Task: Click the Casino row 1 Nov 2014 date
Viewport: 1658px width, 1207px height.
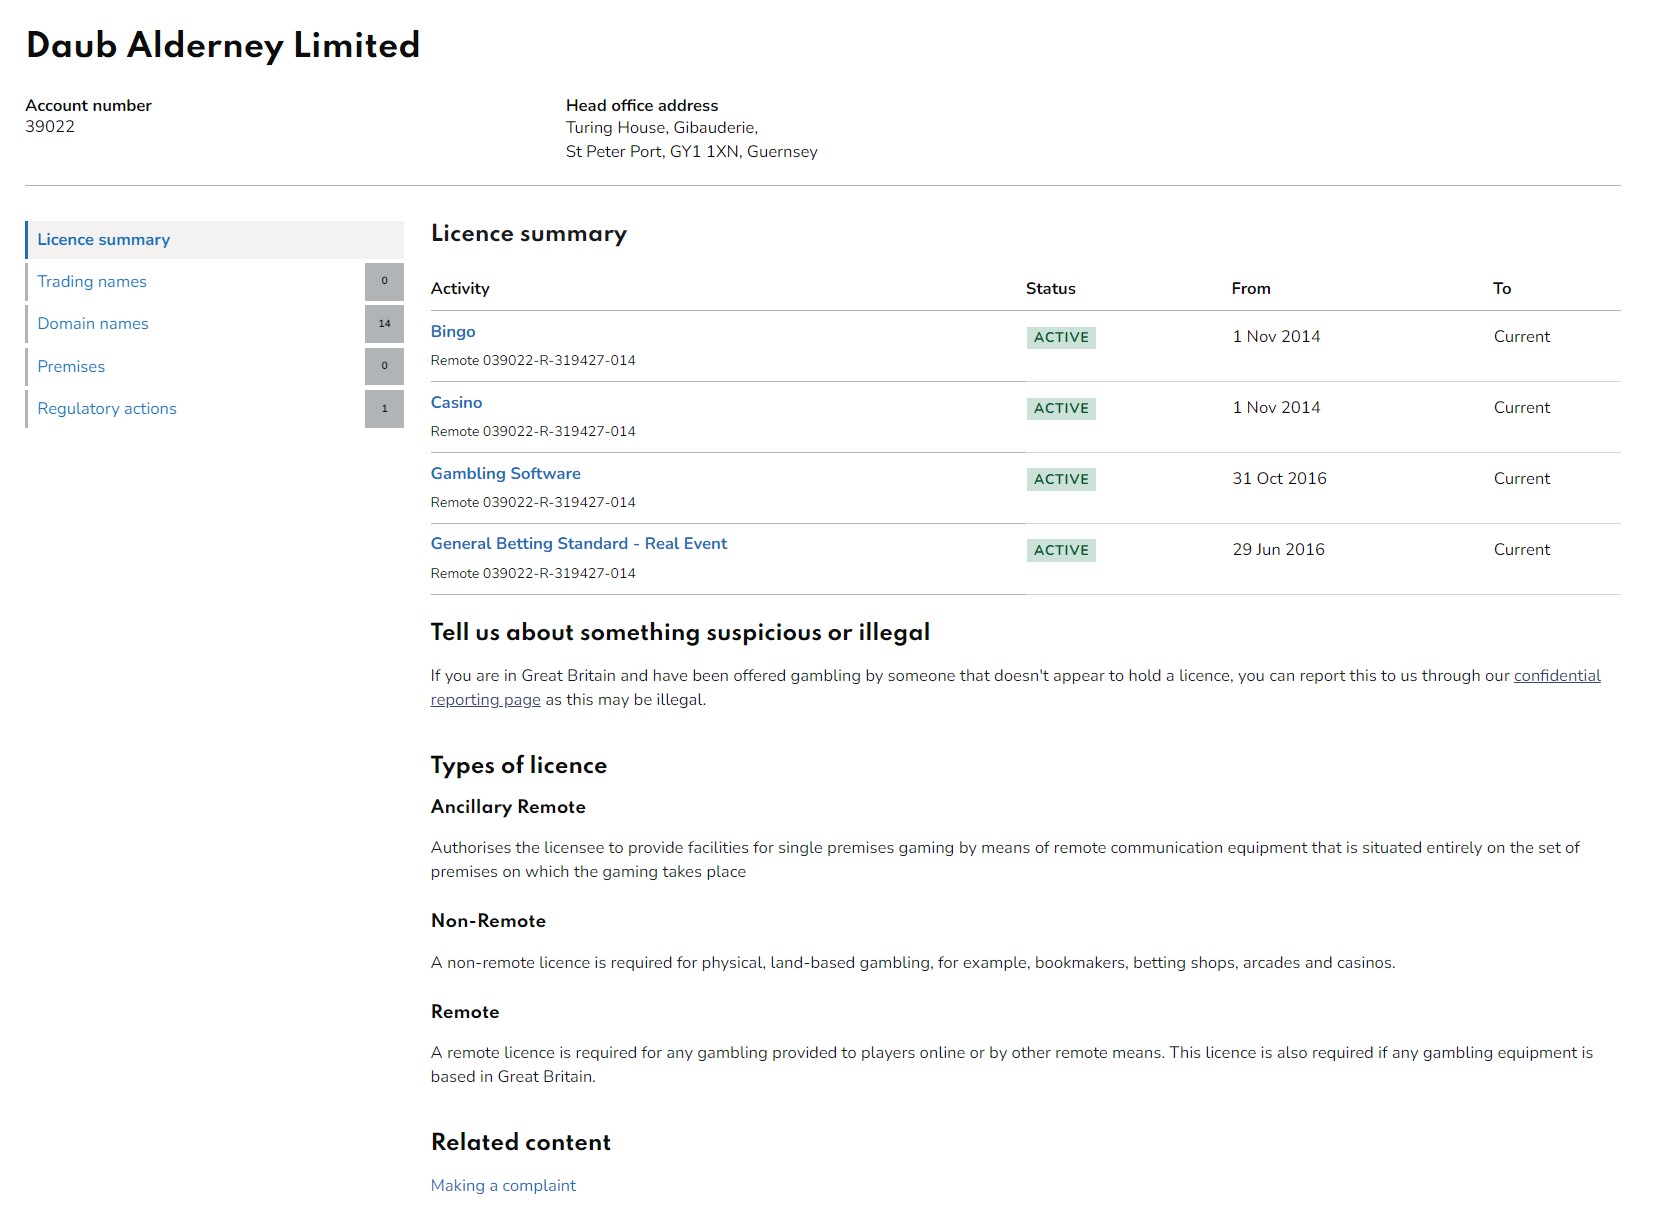Action: coord(1276,408)
